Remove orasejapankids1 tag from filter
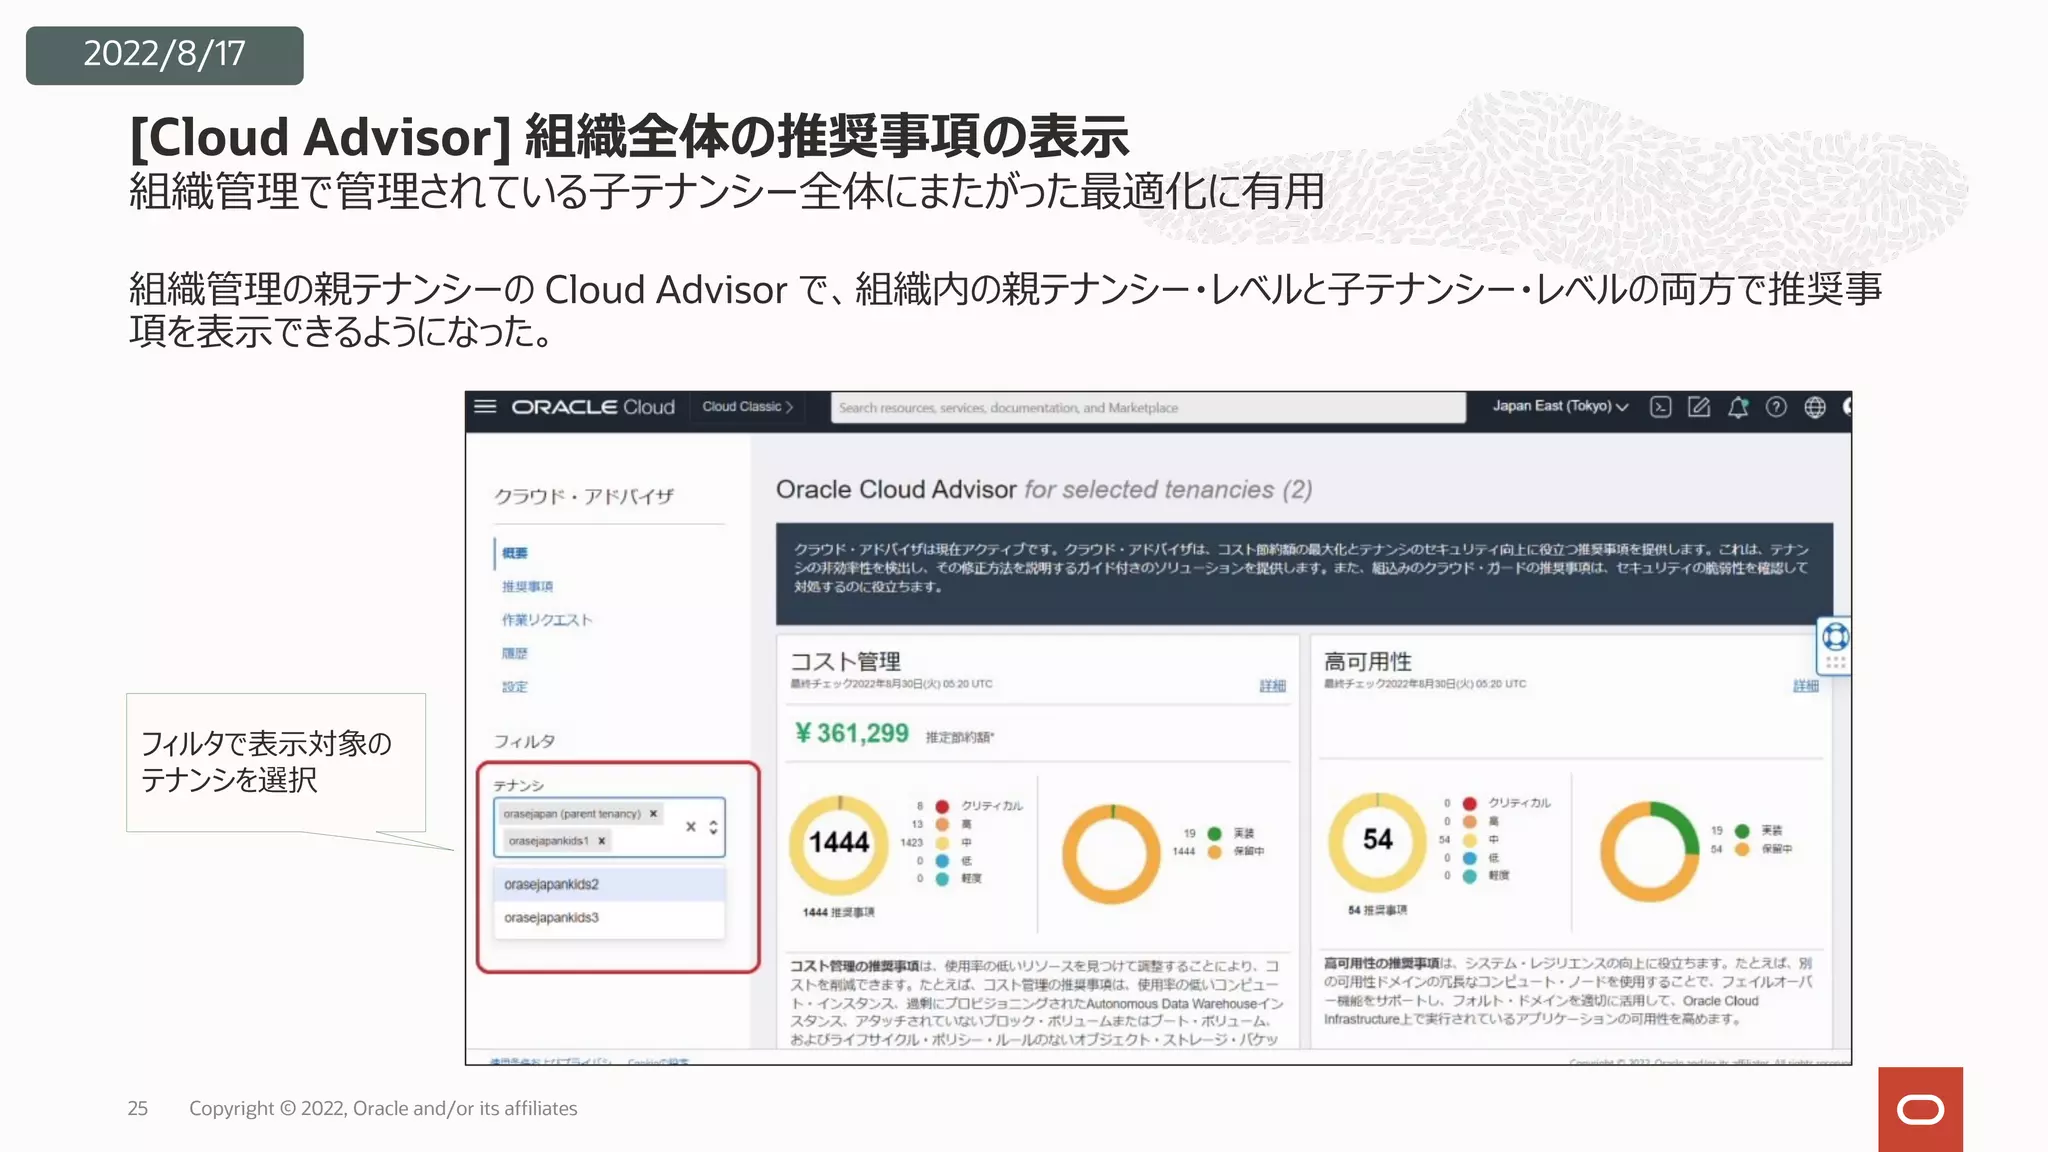The height and width of the screenshot is (1152, 2048). [601, 841]
